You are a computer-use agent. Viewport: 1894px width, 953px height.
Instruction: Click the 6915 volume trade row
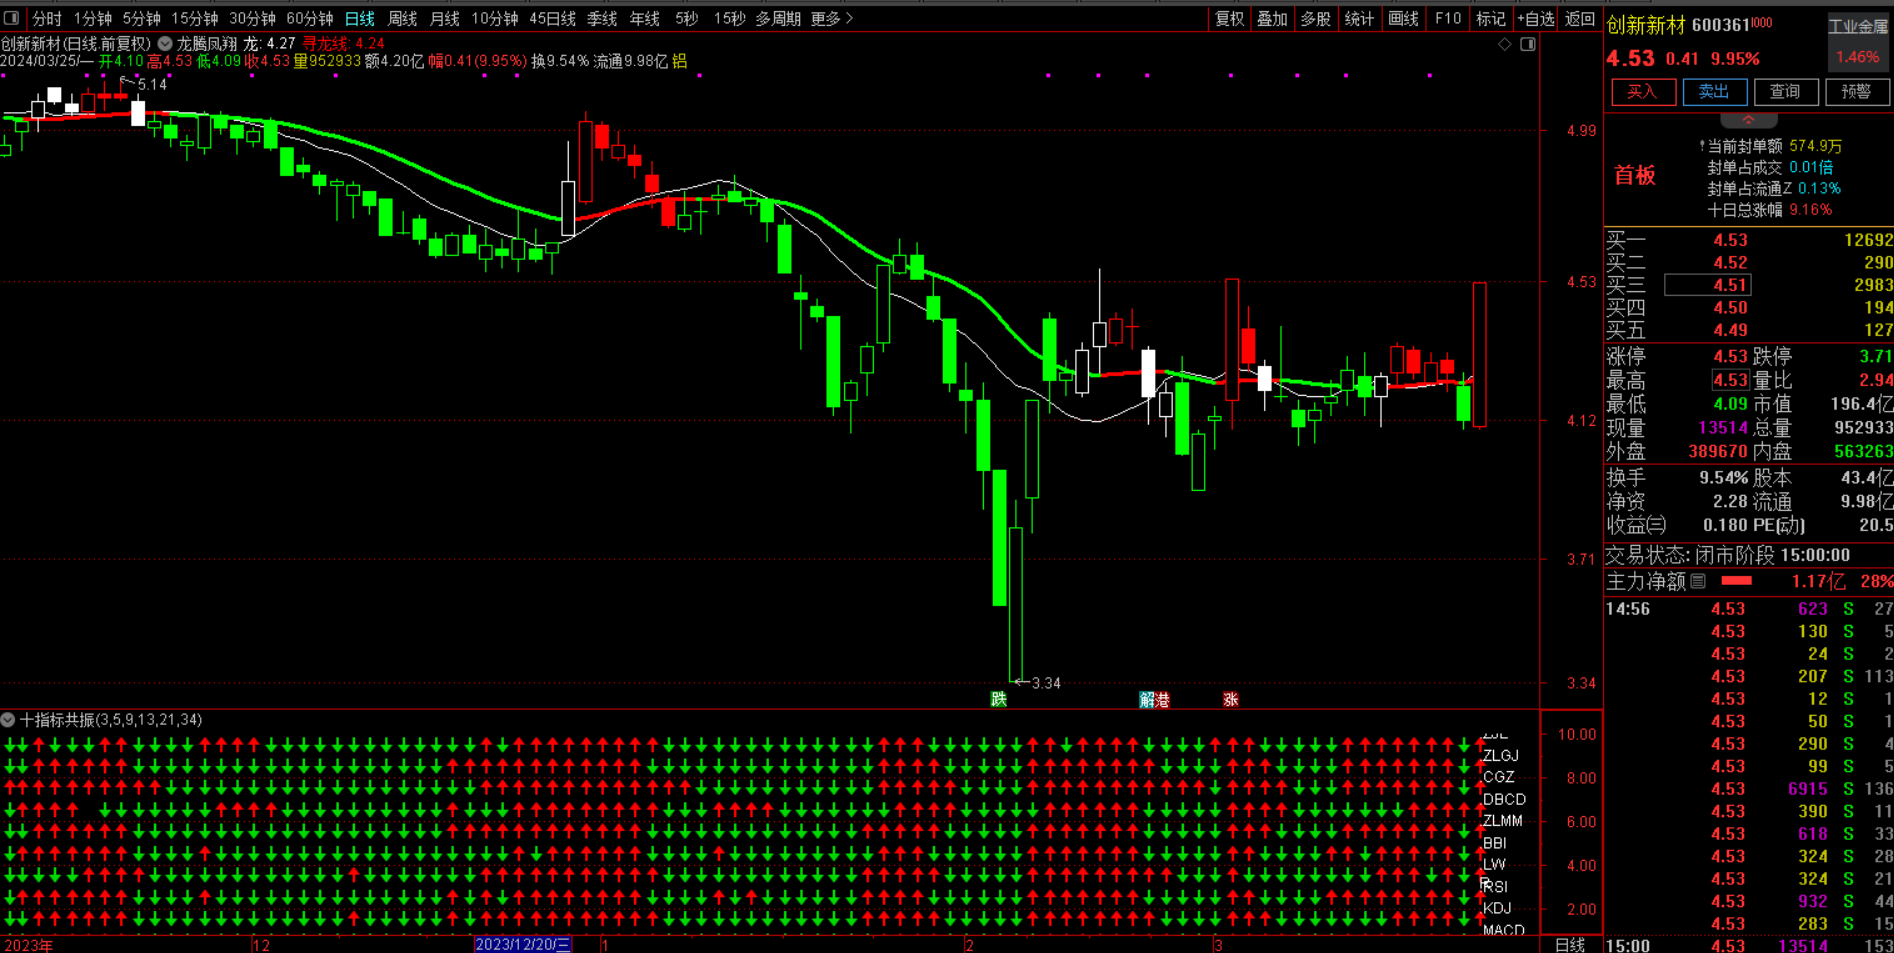point(1749,789)
